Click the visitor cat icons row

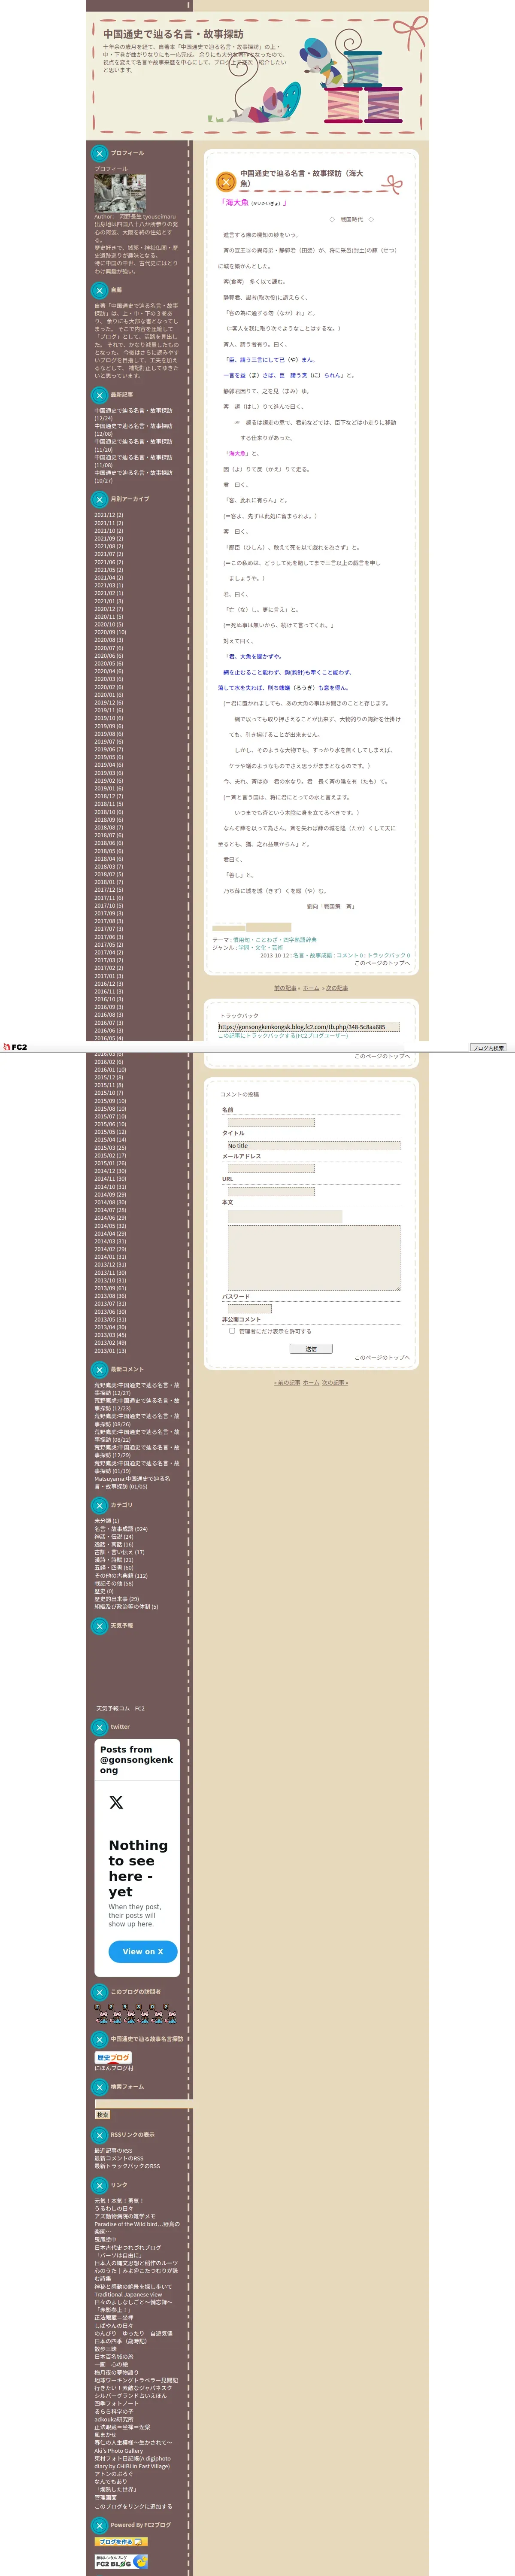coord(136,2013)
